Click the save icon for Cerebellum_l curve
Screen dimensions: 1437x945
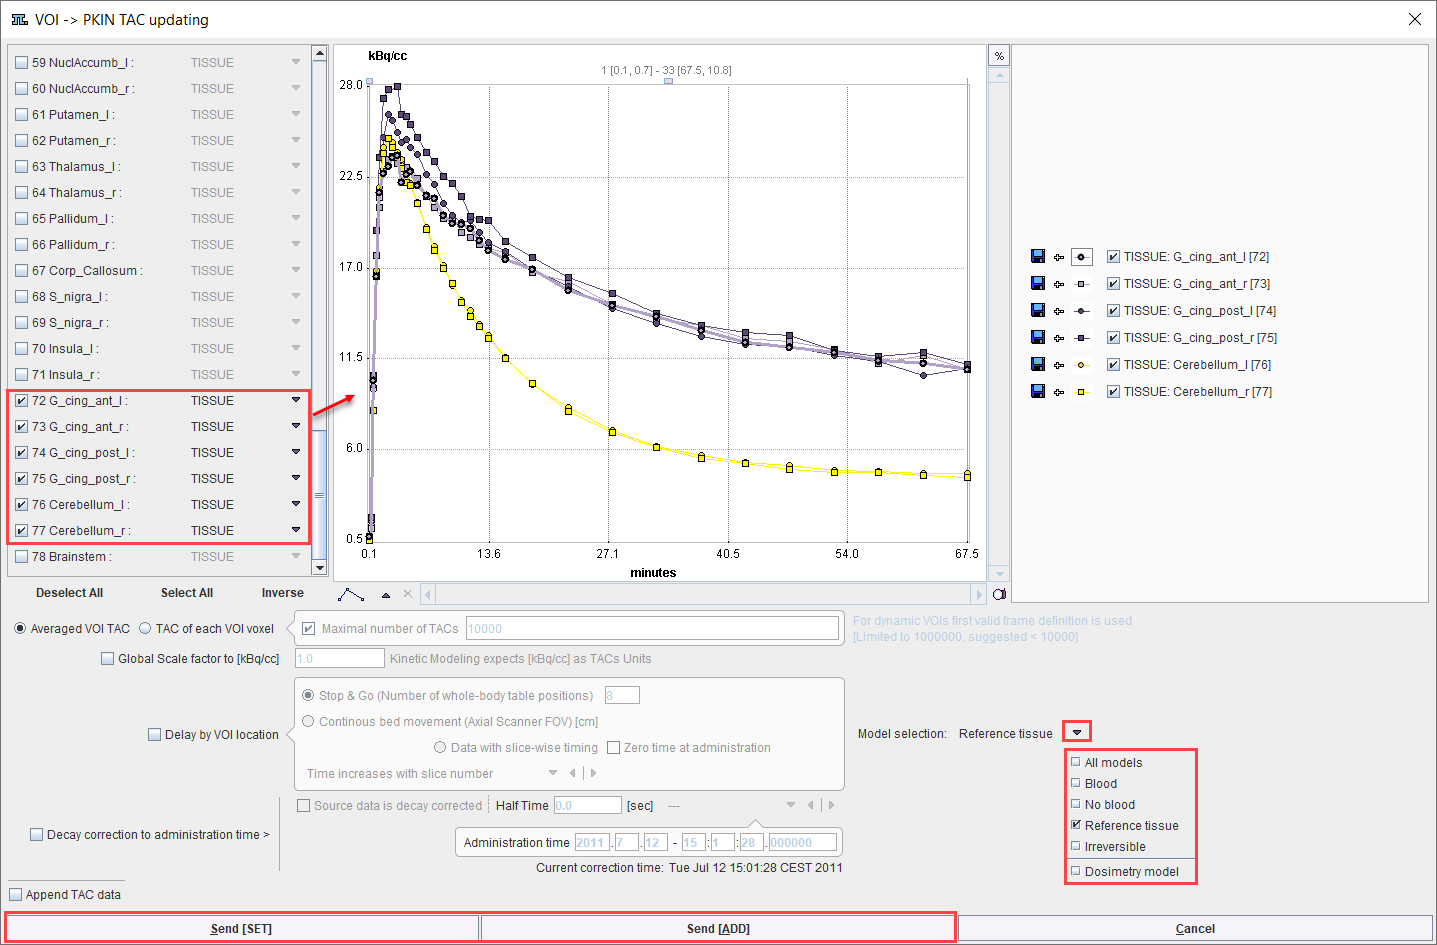pos(1037,365)
